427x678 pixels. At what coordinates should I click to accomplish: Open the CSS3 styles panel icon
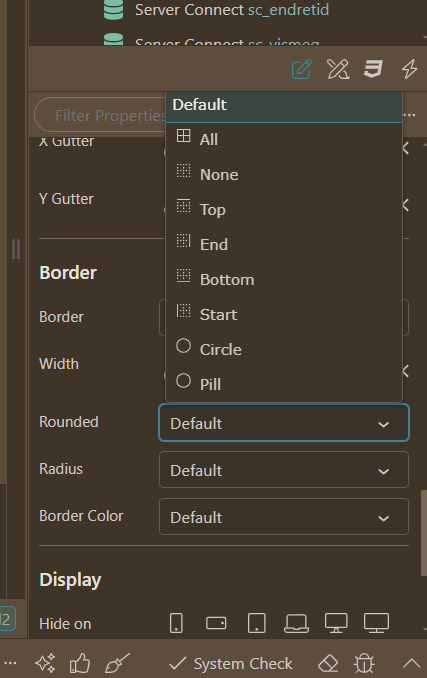373,69
